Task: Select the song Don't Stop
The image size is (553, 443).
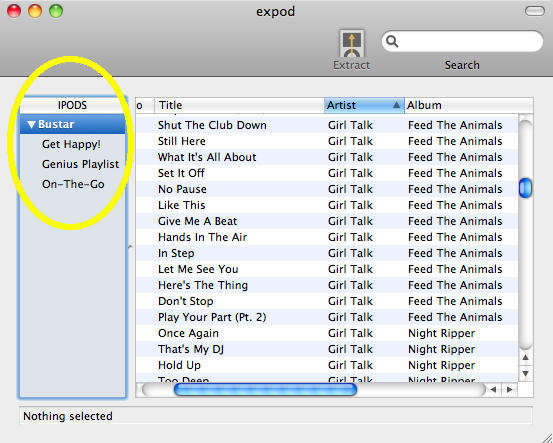Action: (x=186, y=302)
